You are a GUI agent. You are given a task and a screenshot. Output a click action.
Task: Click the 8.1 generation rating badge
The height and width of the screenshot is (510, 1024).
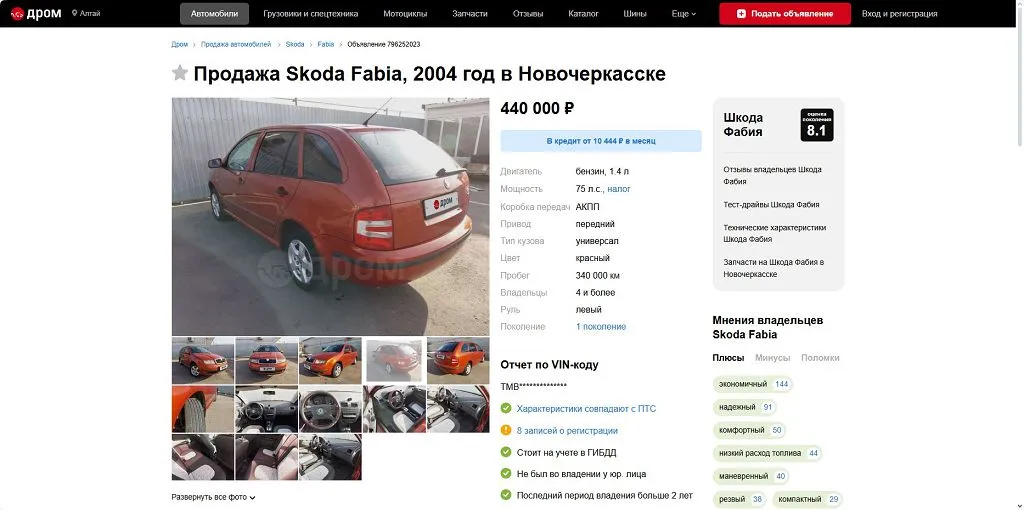817,125
